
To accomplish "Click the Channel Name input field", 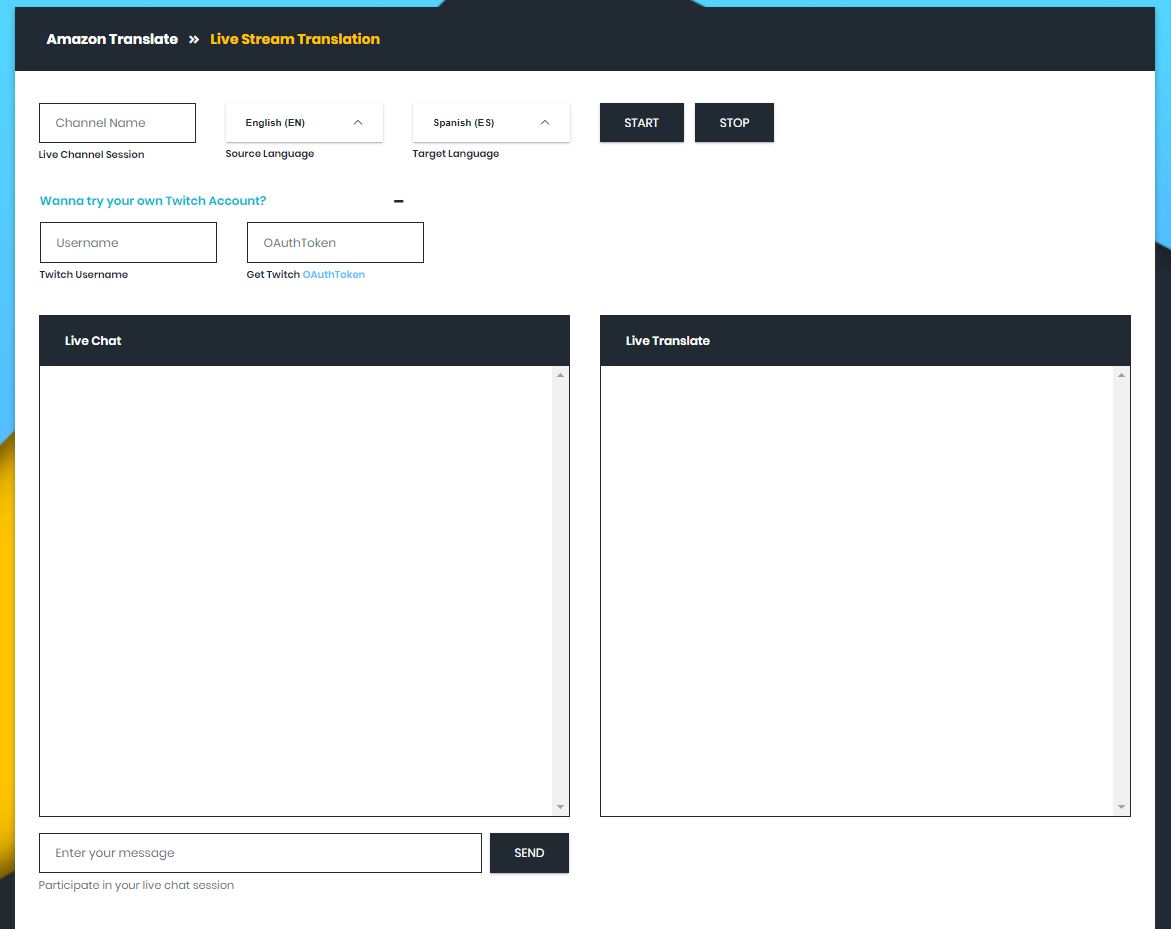I will pos(117,122).
